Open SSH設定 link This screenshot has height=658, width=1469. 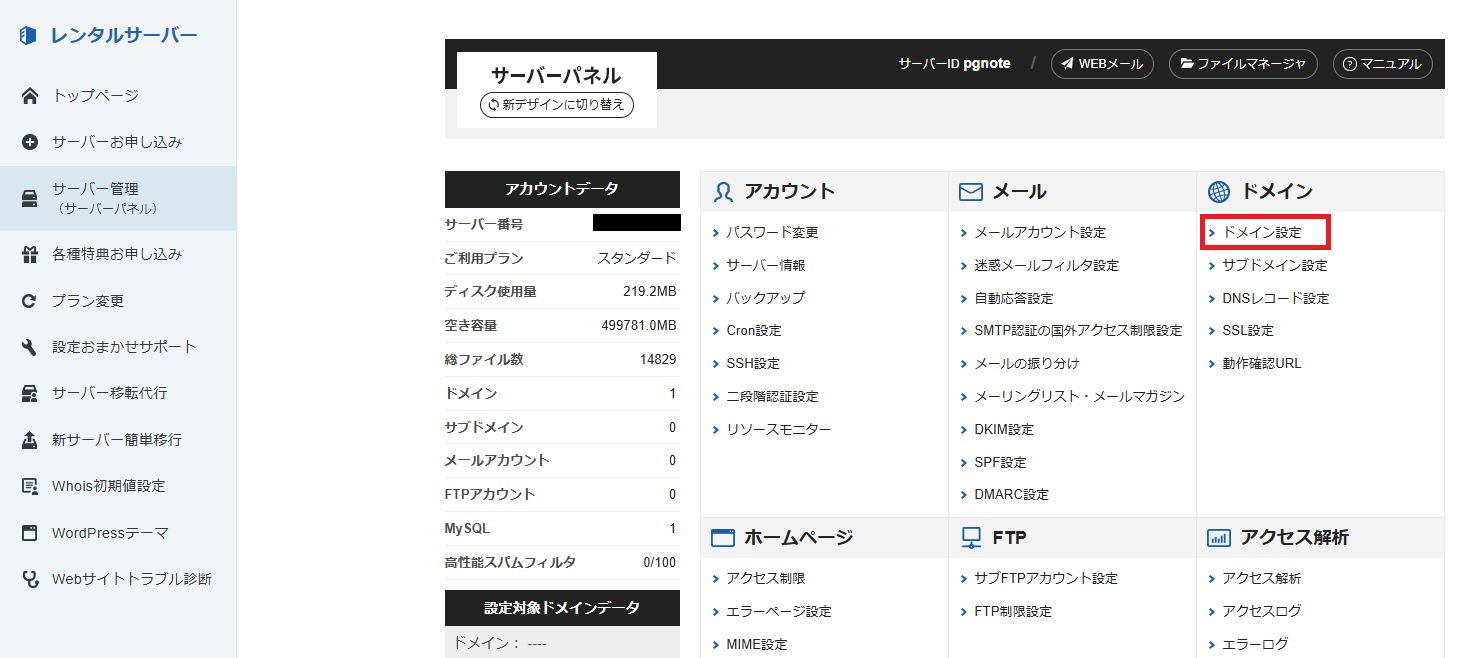[x=753, y=363]
